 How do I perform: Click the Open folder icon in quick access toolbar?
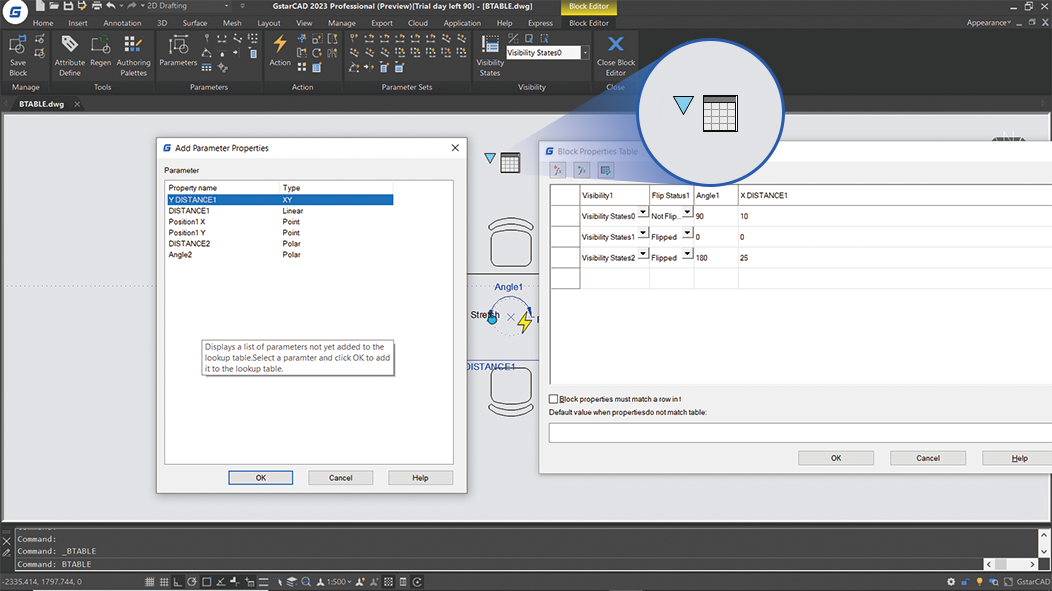[x=54, y=6]
